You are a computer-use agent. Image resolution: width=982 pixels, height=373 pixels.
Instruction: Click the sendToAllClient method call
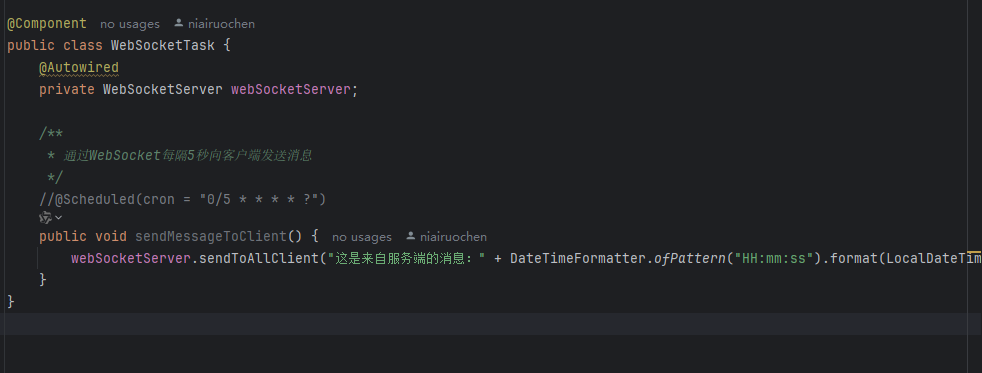(259, 258)
